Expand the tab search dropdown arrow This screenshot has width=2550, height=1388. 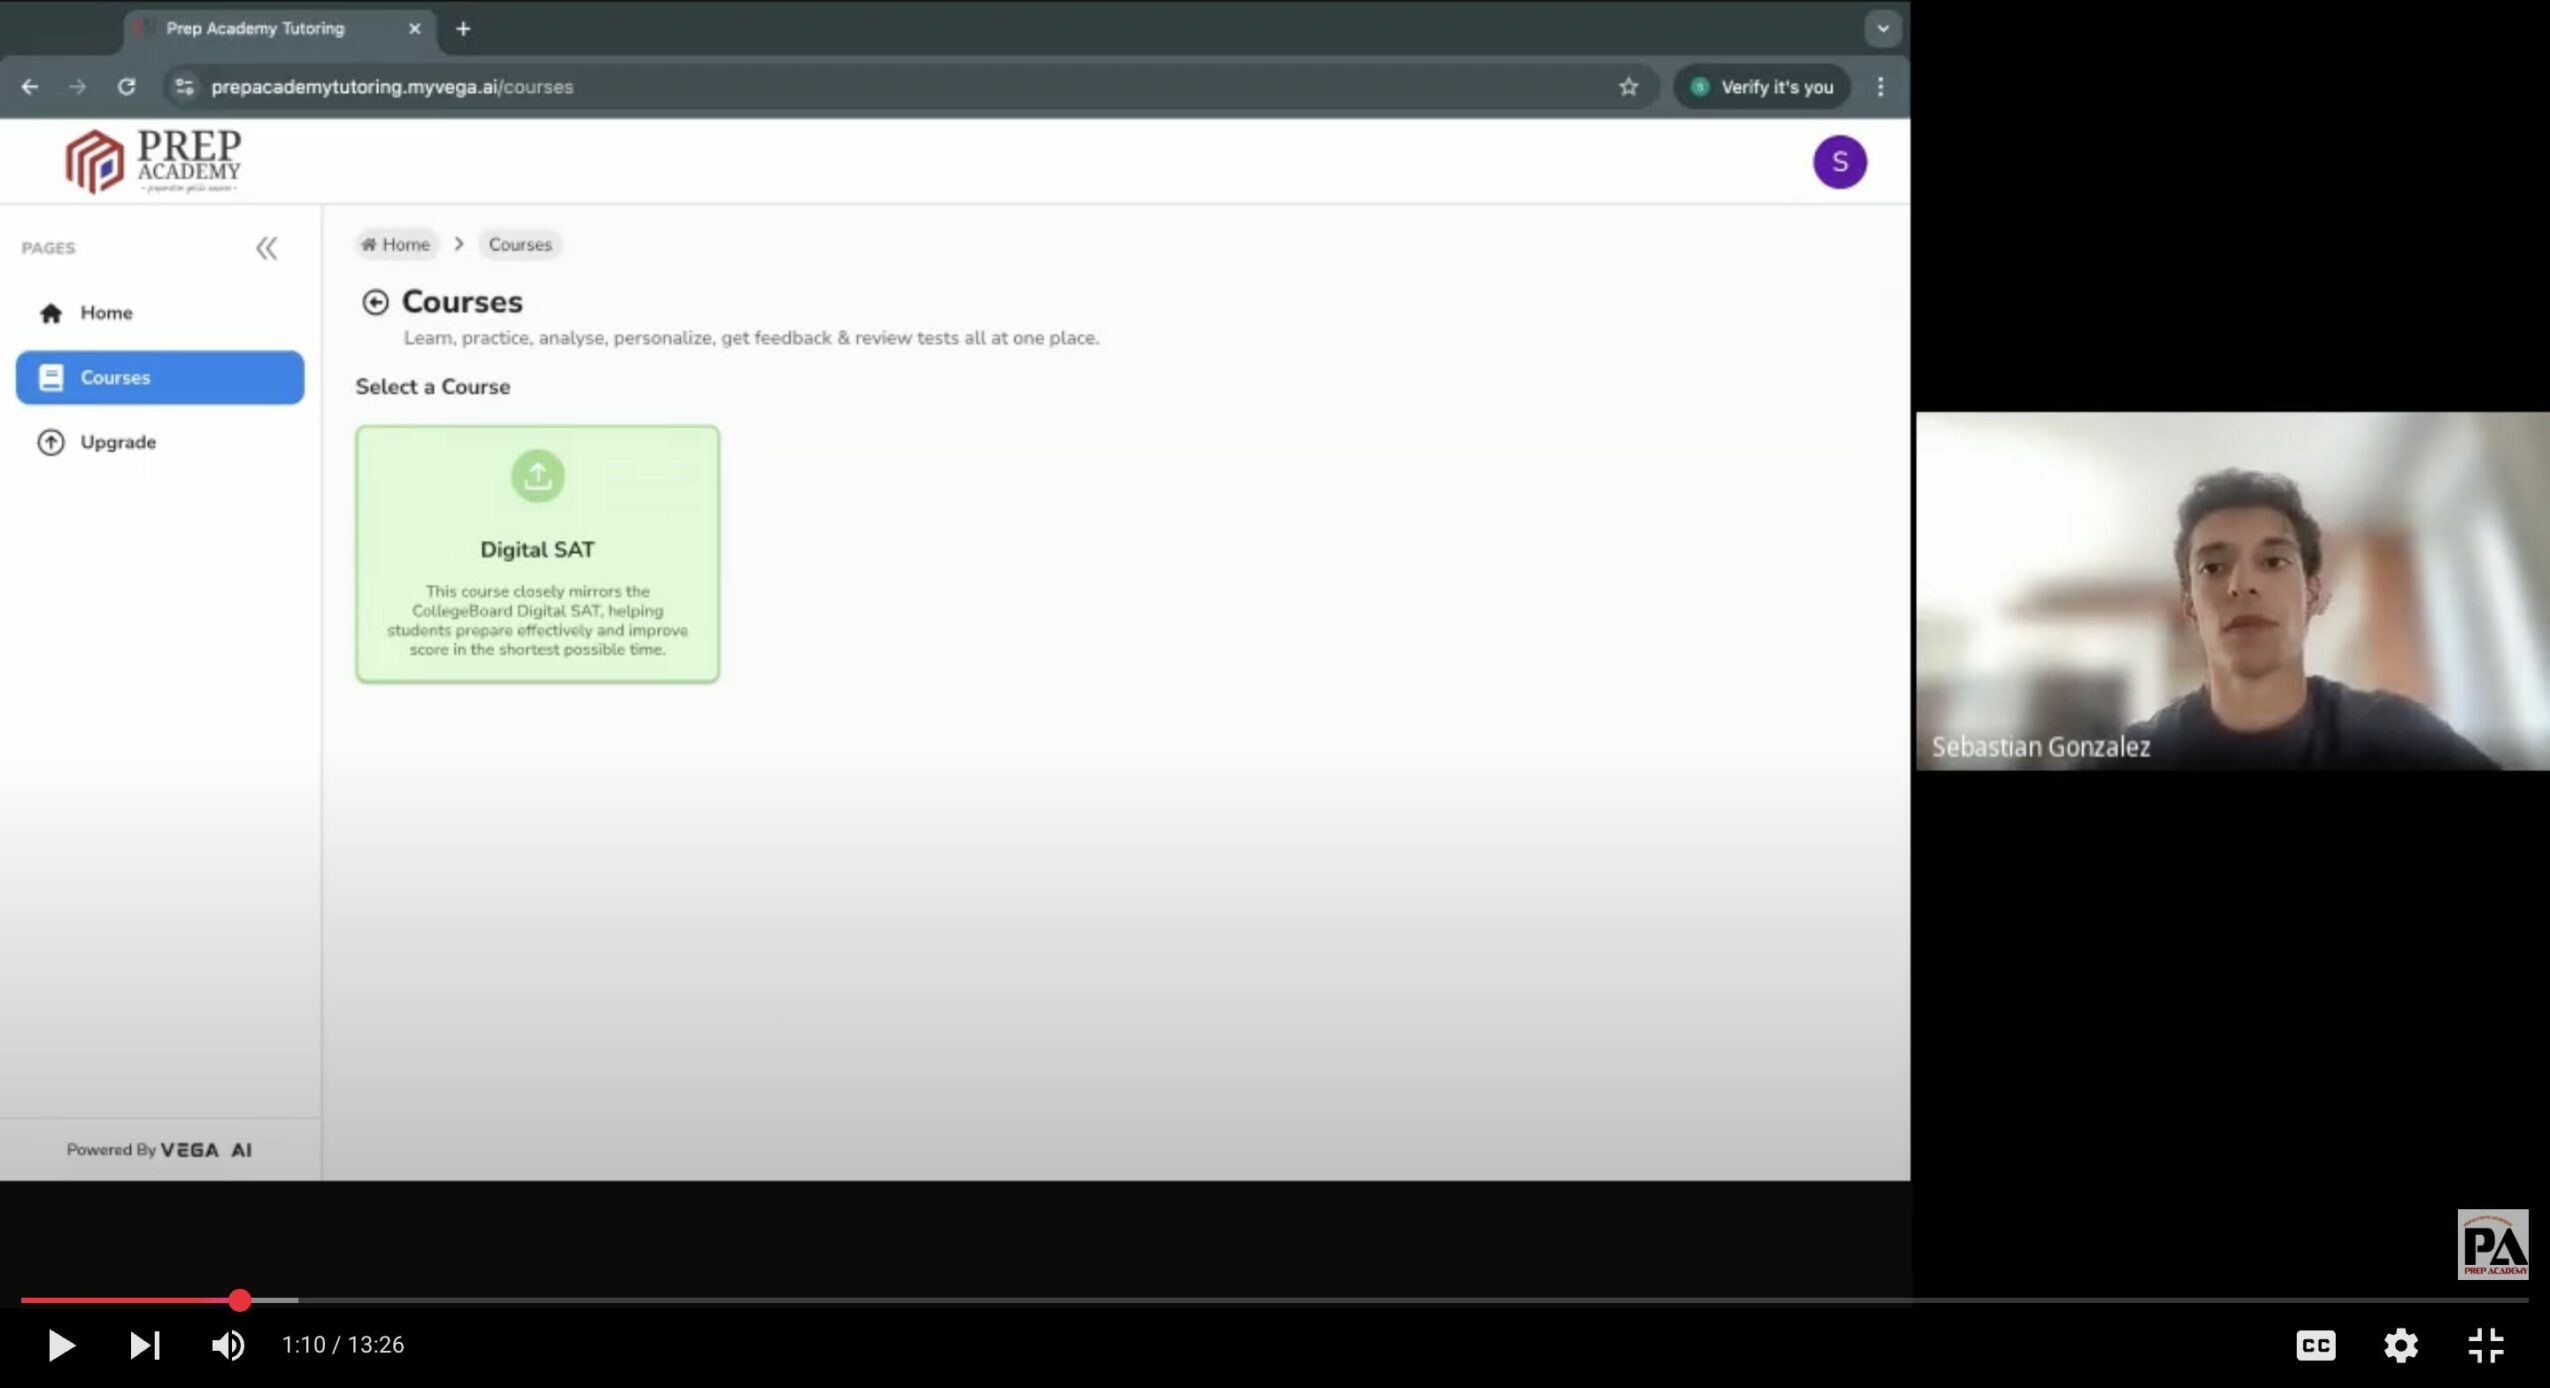pyautogui.click(x=1882, y=29)
